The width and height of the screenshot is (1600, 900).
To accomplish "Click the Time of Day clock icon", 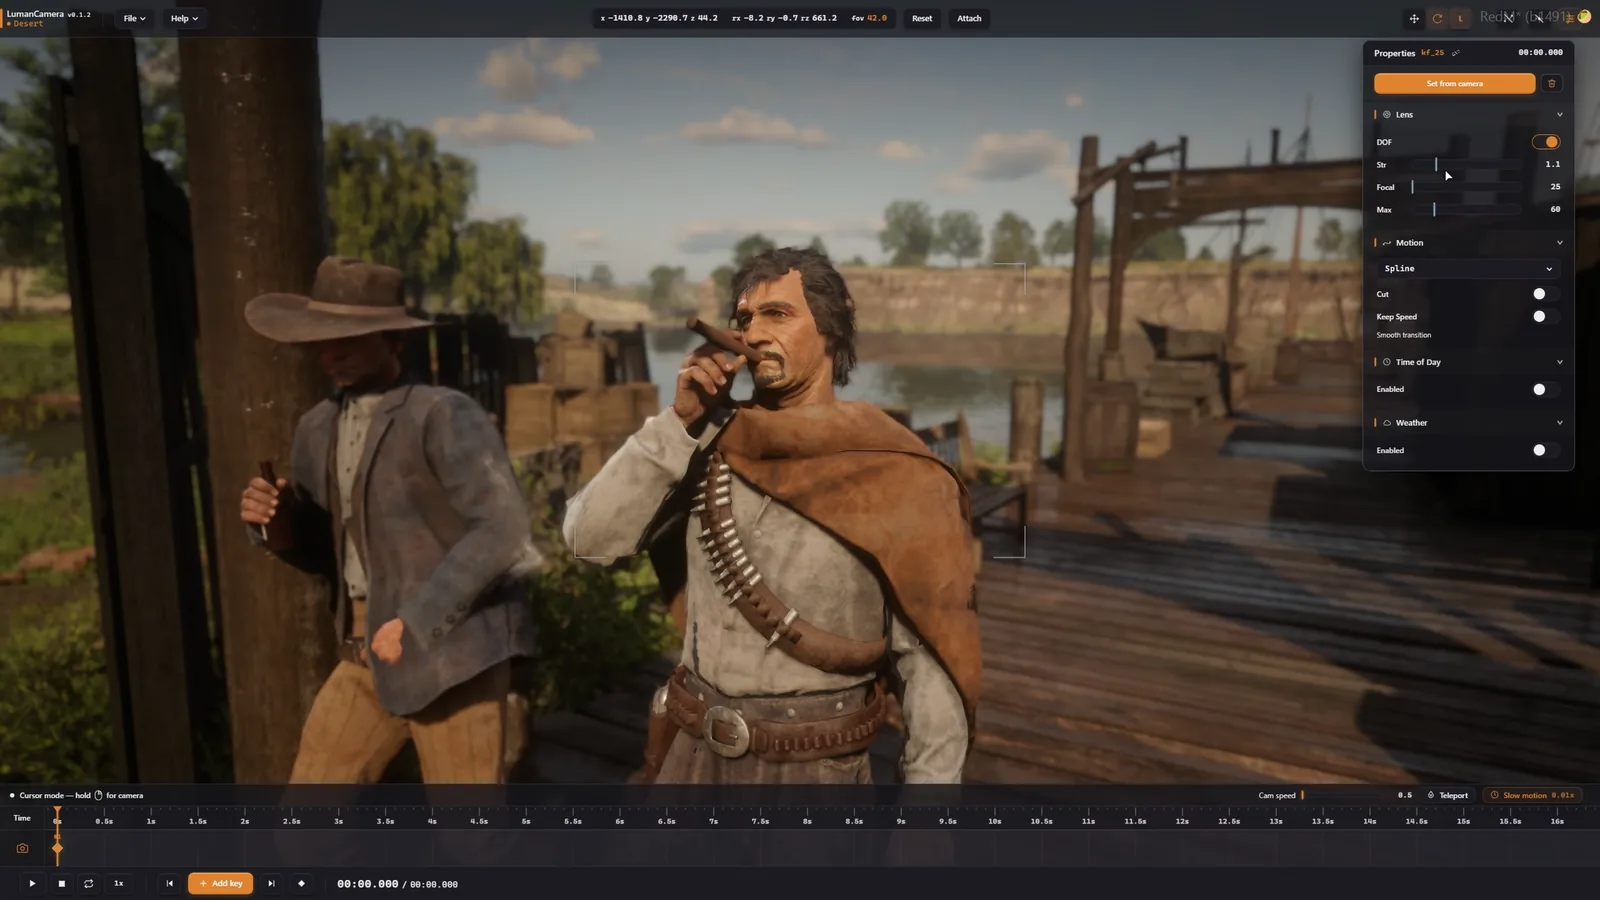I will (x=1387, y=362).
